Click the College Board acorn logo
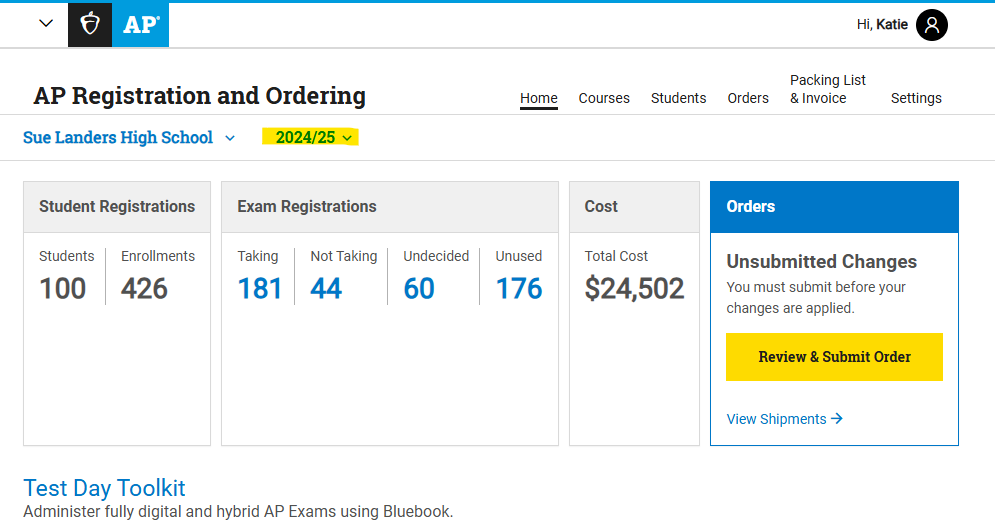 tap(90, 25)
